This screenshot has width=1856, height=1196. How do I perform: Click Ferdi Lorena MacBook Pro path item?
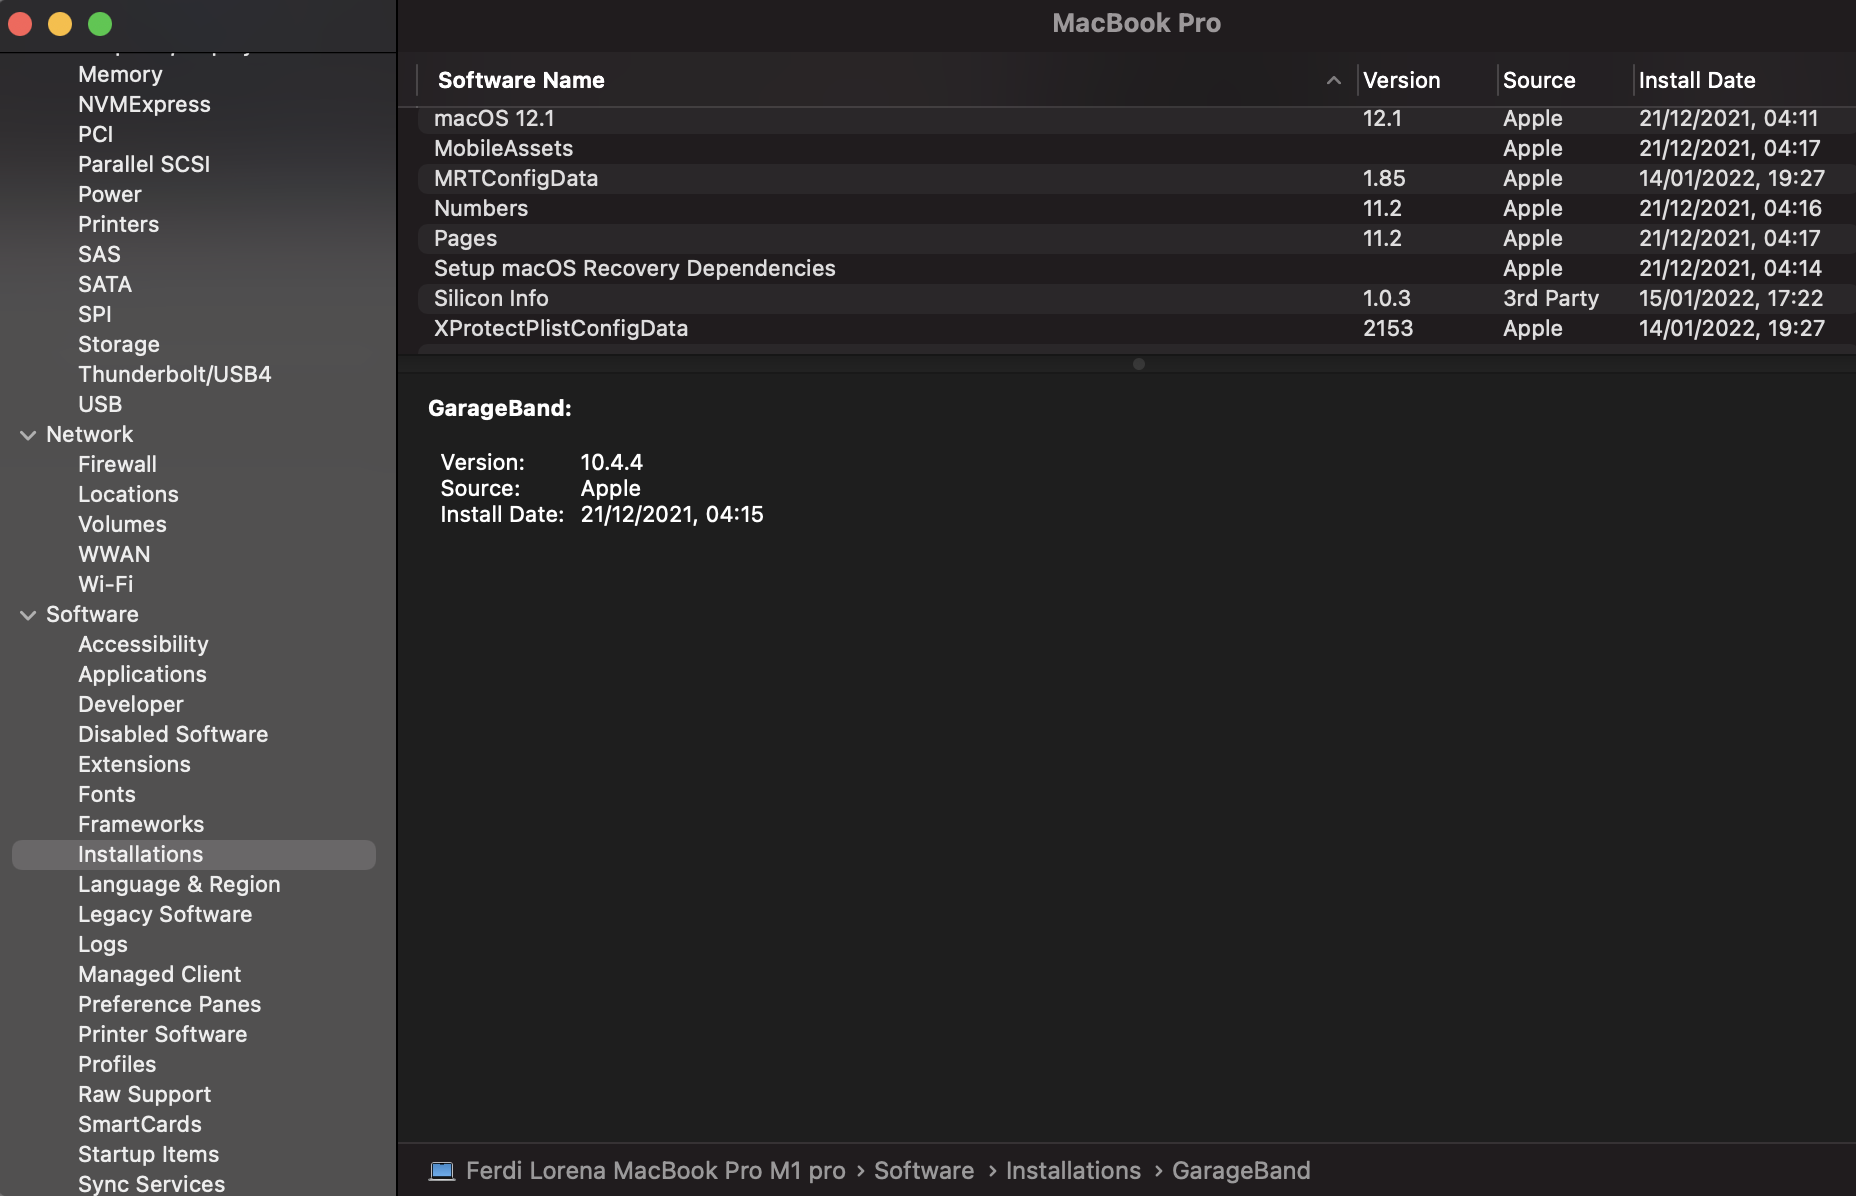(x=655, y=1171)
